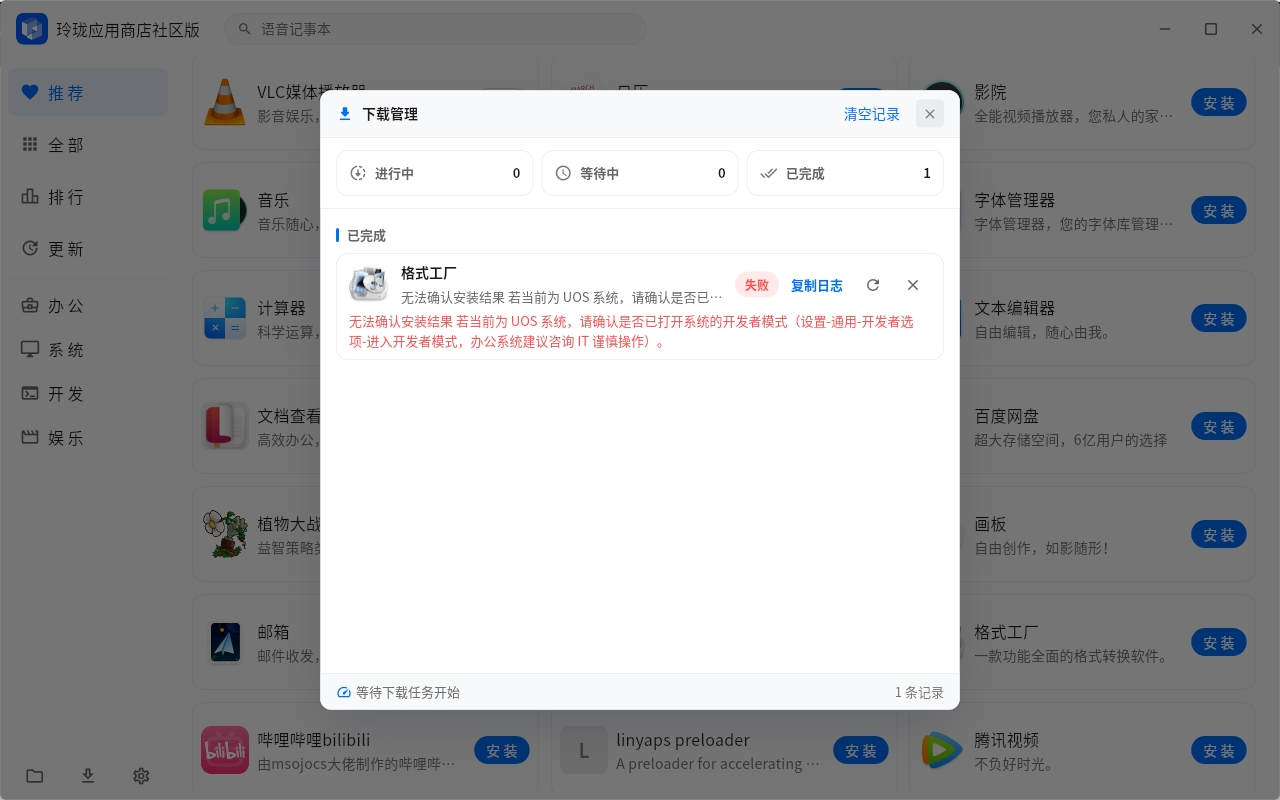The height and width of the screenshot is (800, 1280).
Task: Open the 办公 category
Action: click(88, 306)
